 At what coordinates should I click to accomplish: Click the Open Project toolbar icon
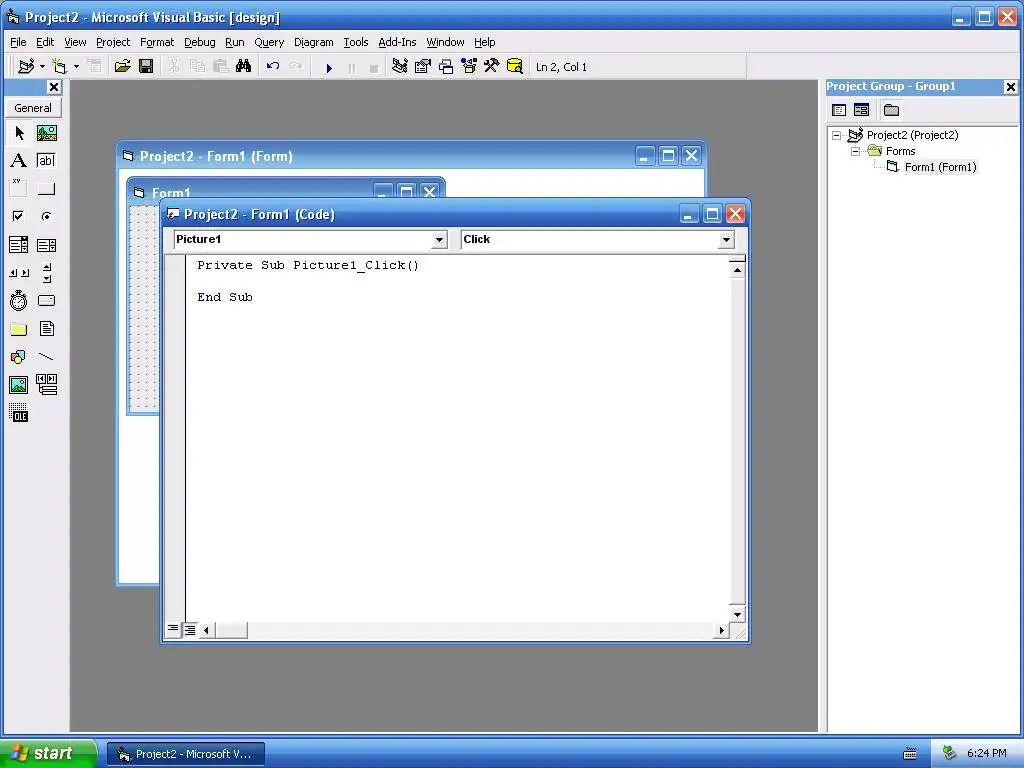click(122, 67)
